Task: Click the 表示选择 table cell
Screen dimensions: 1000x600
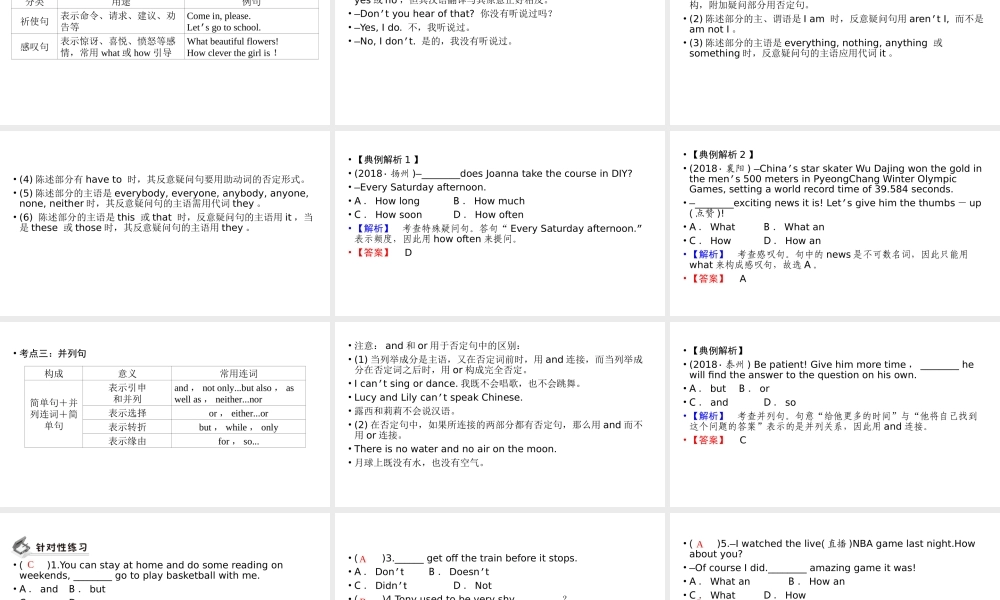Action: pos(127,413)
